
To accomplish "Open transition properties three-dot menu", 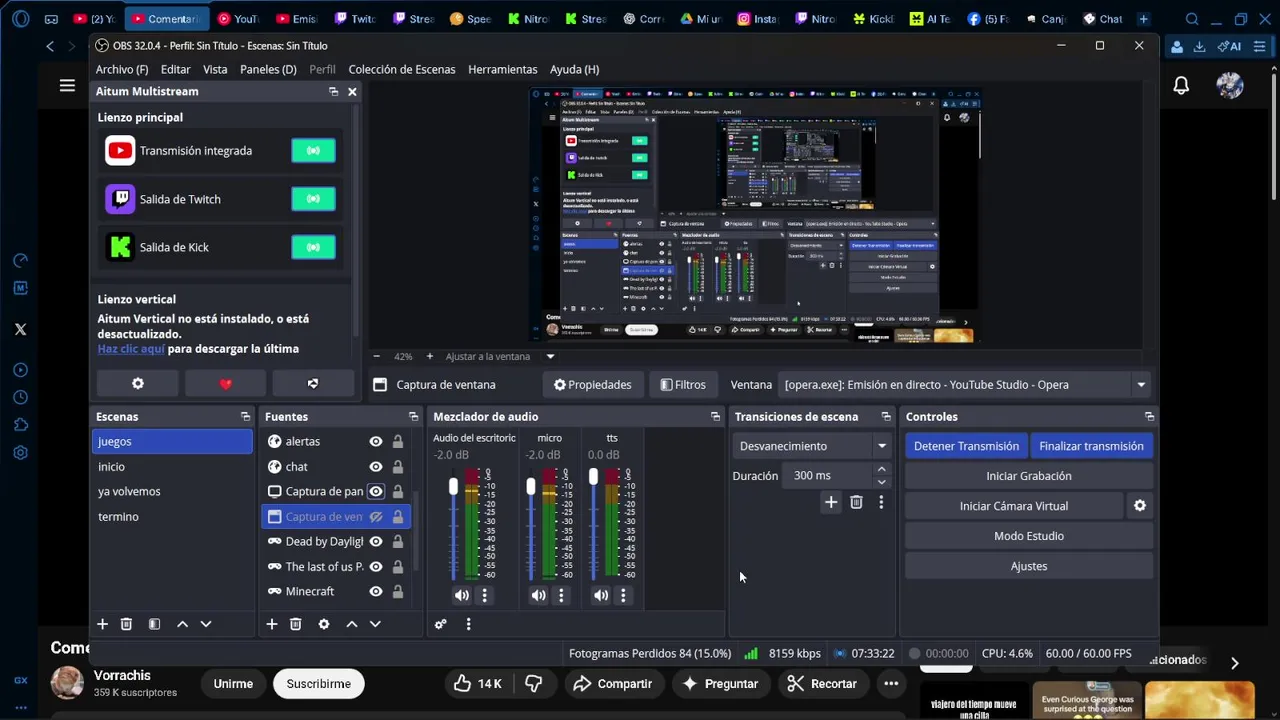I will click(x=881, y=502).
